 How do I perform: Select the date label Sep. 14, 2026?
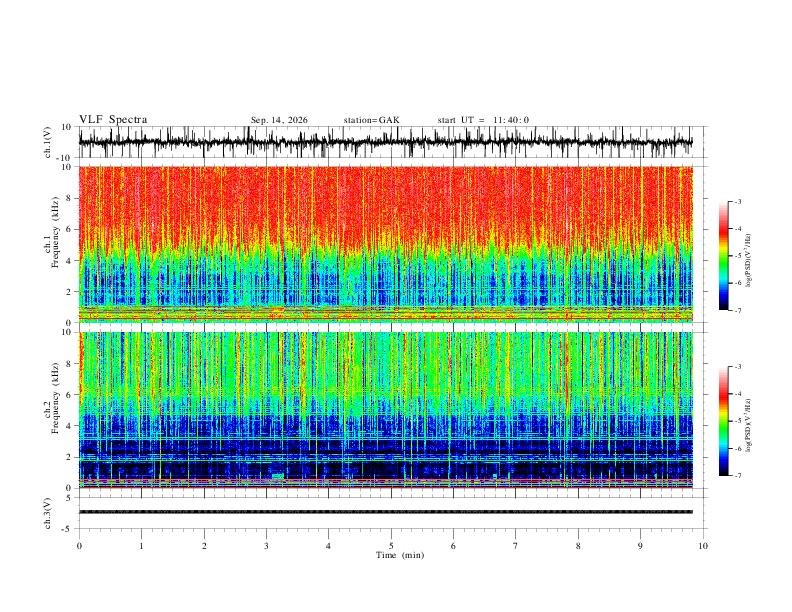[x=279, y=120]
